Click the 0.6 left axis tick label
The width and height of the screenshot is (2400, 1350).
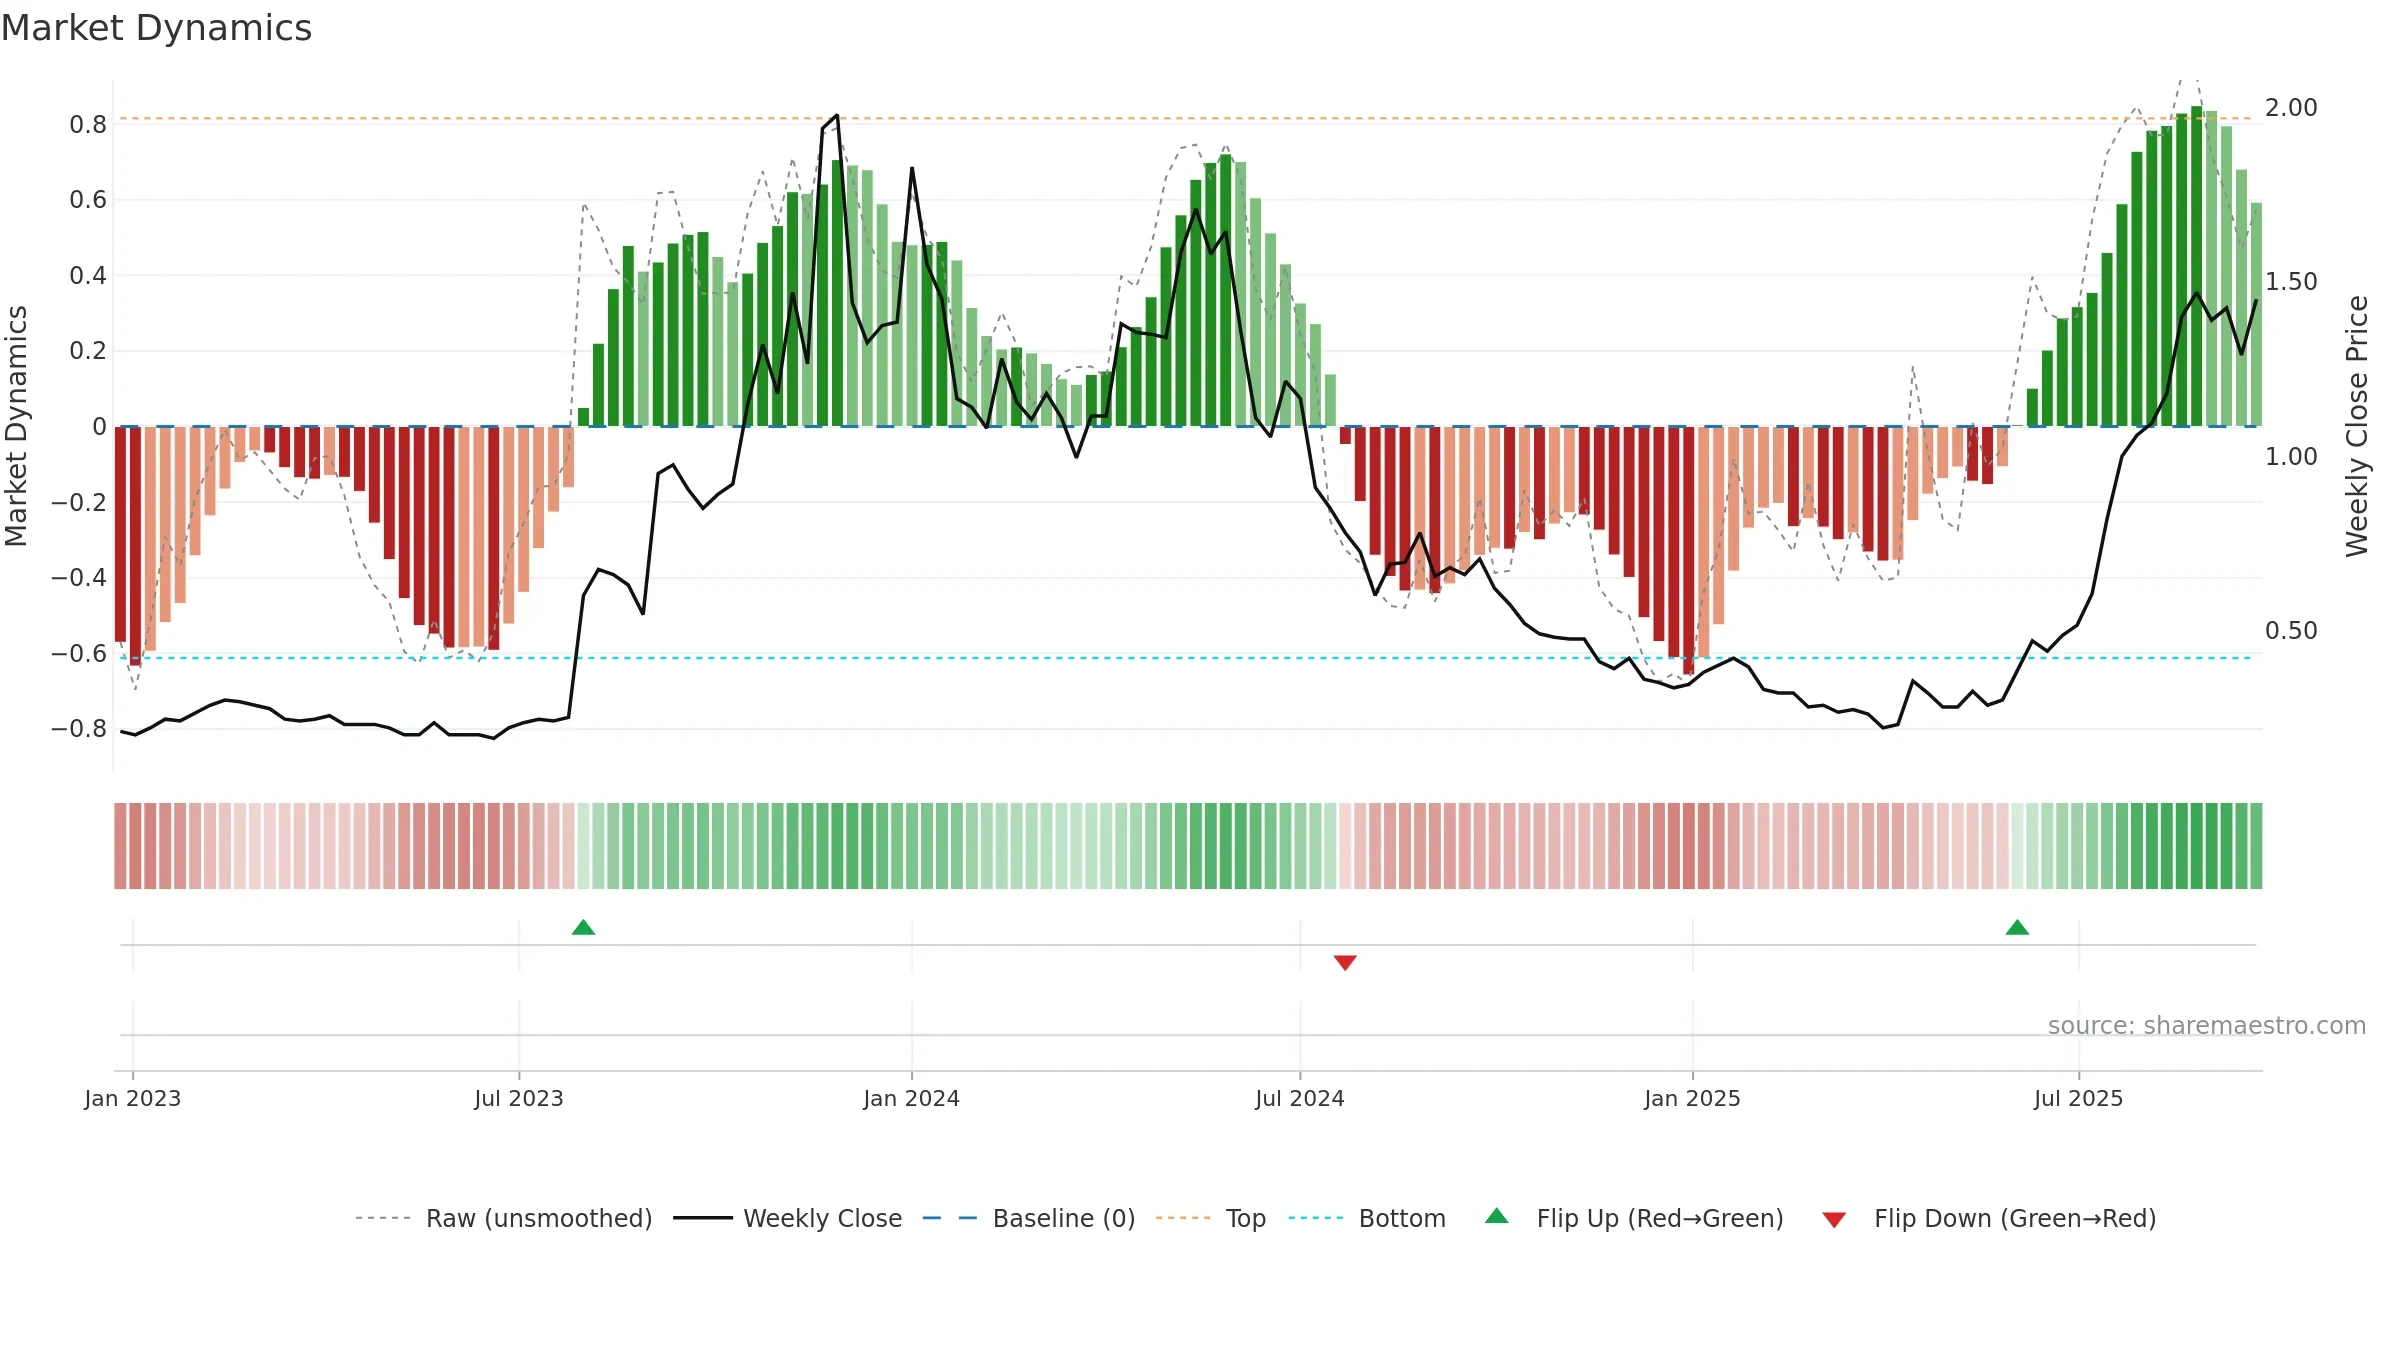tap(88, 200)
